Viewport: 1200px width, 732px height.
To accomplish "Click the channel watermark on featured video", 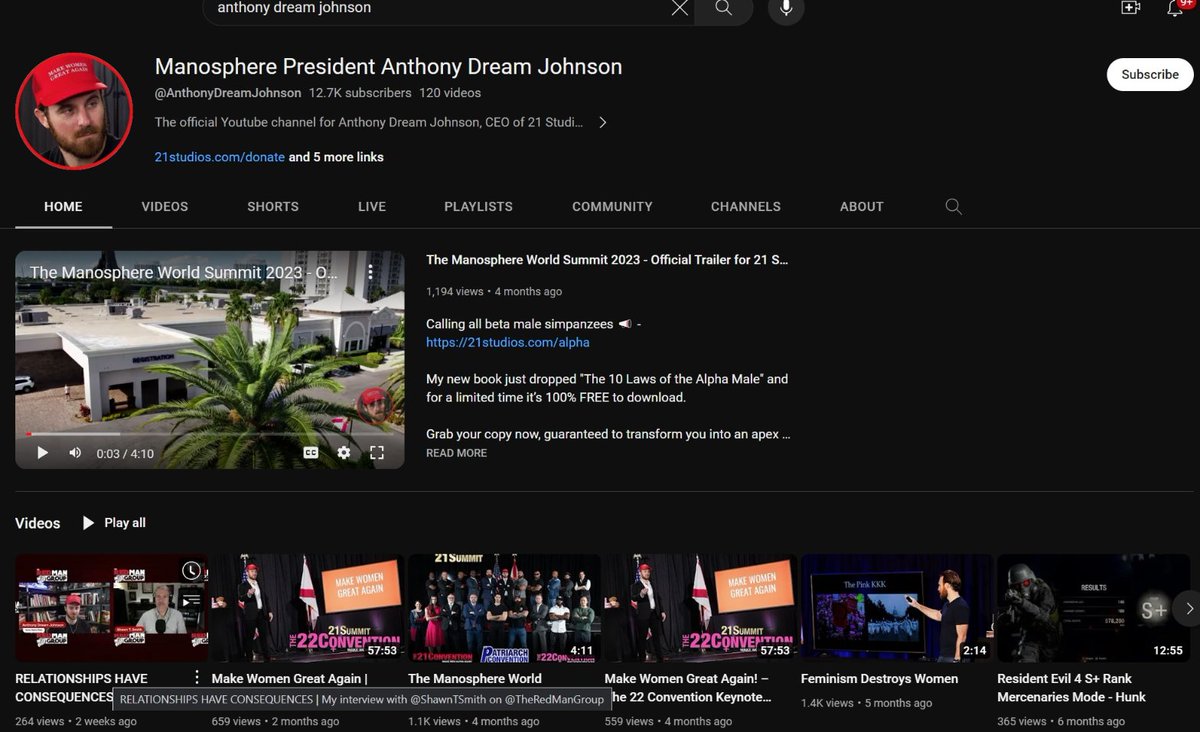I will [374, 405].
